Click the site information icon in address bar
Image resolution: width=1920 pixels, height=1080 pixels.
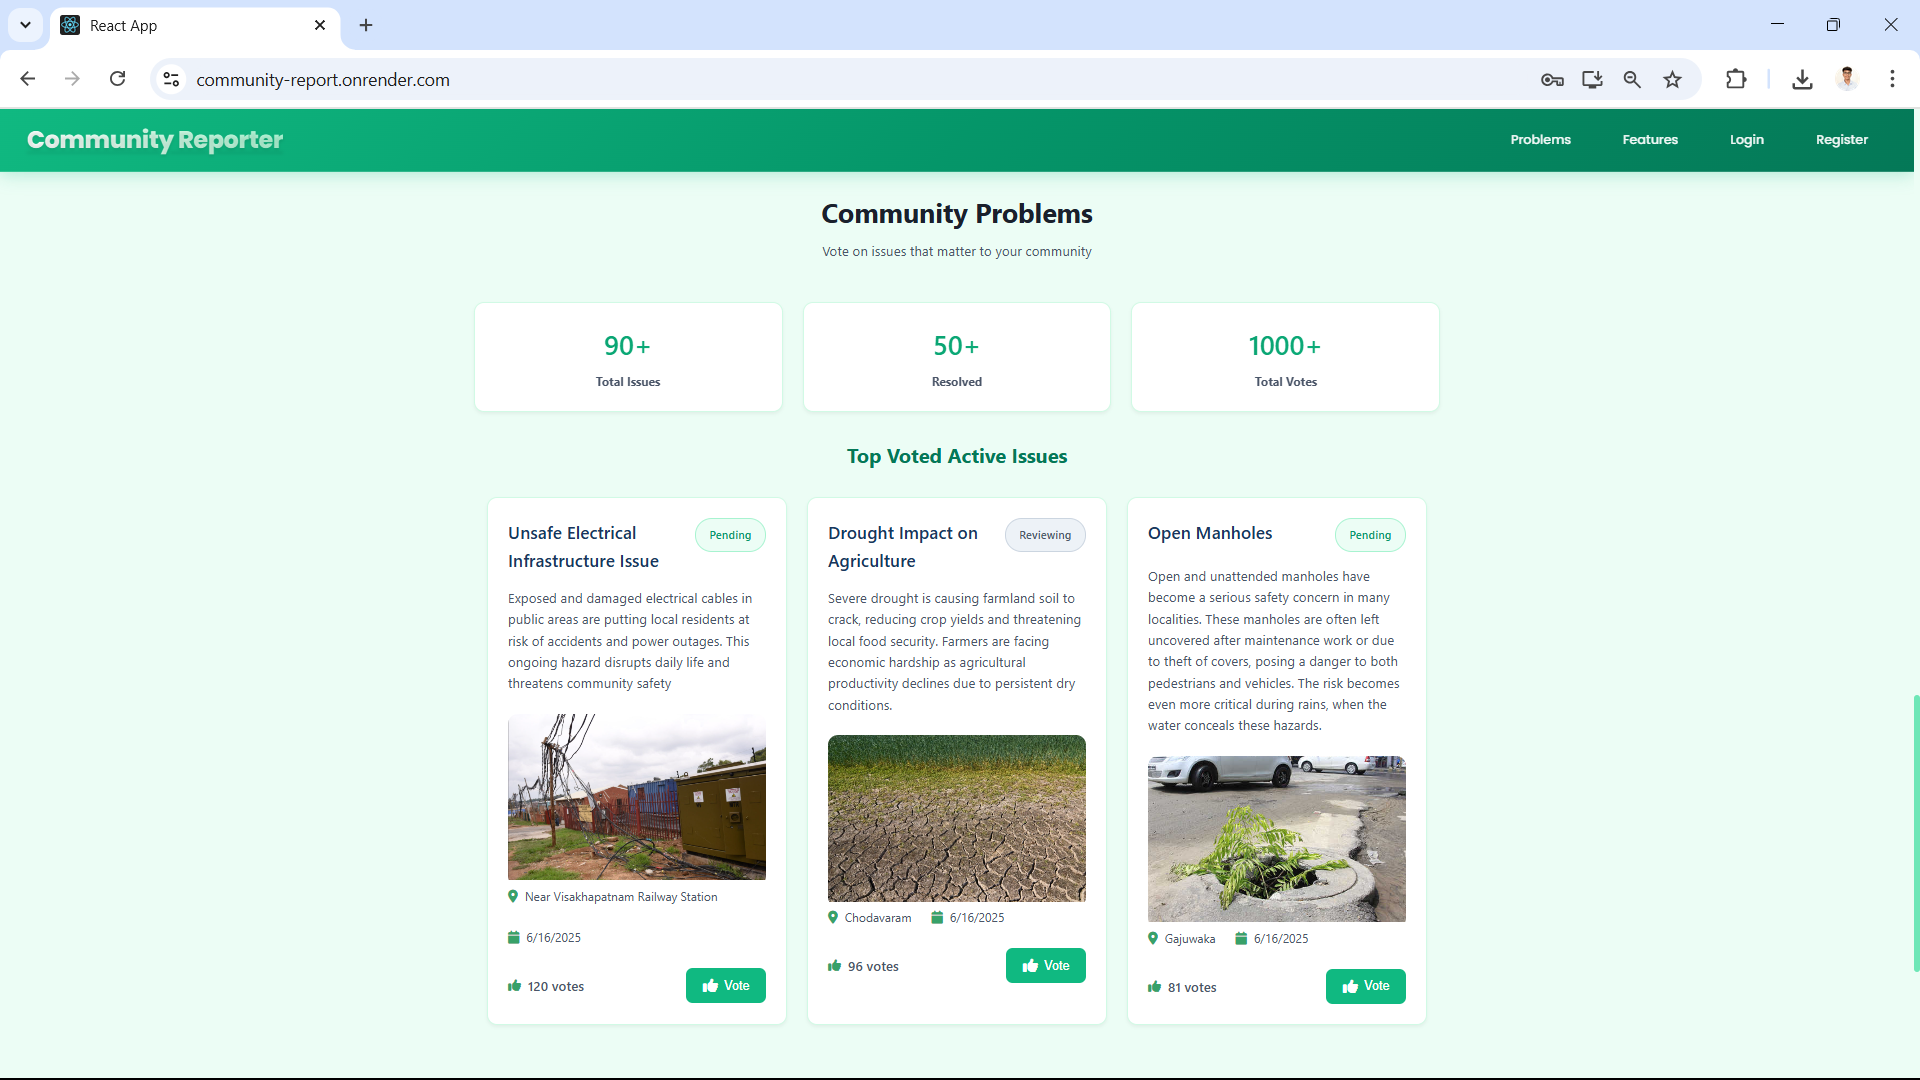click(172, 80)
